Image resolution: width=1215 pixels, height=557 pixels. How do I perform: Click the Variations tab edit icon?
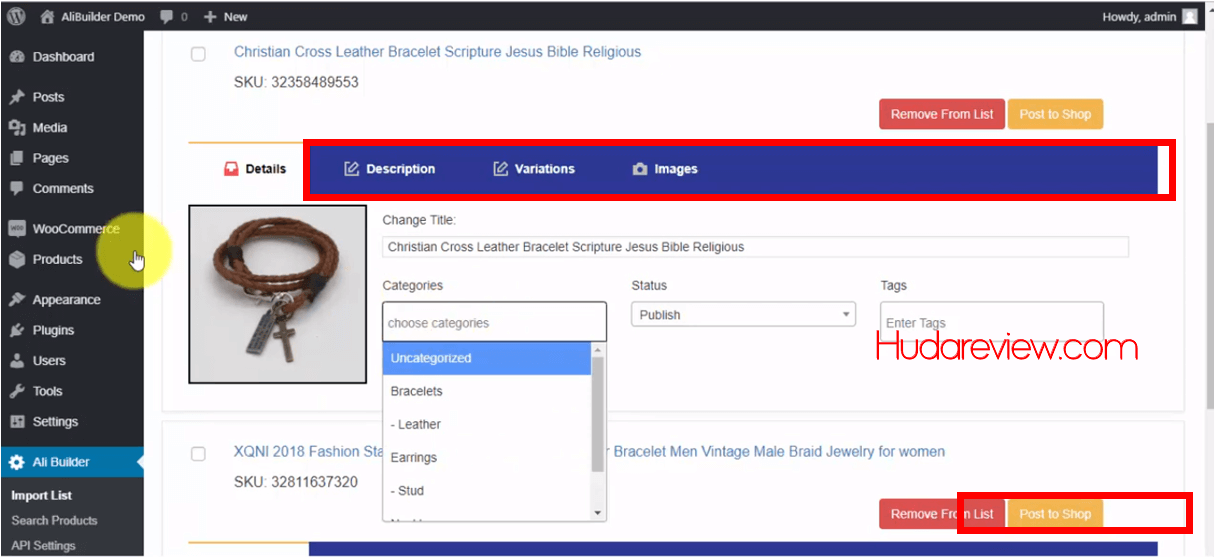(500, 169)
